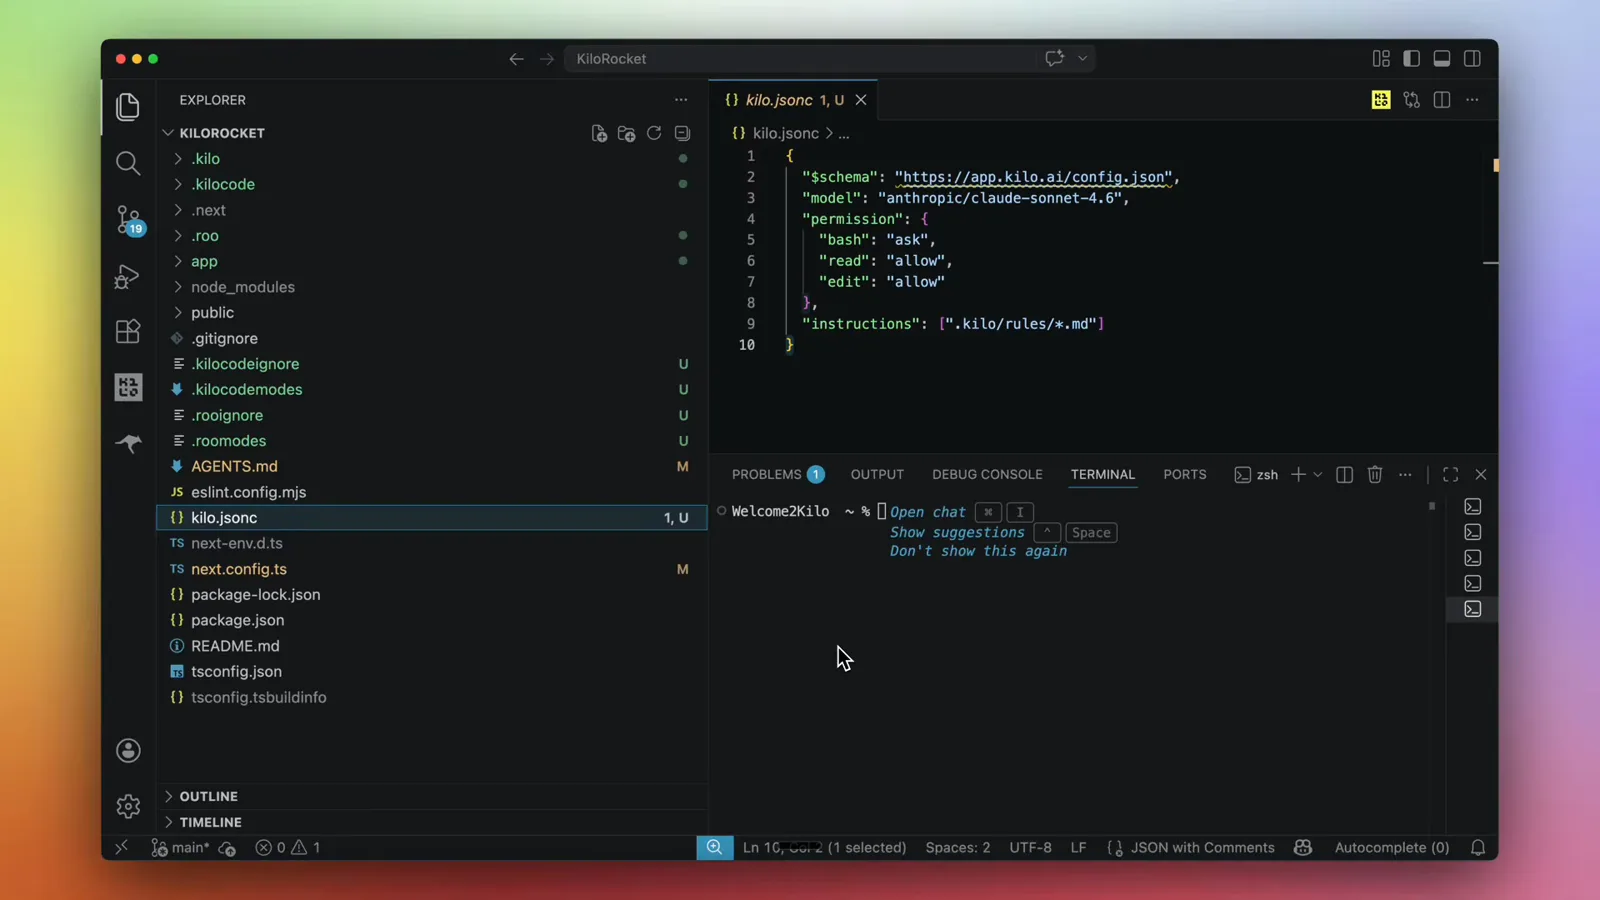Open the schema URL in editor

[x=1033, y=177]
